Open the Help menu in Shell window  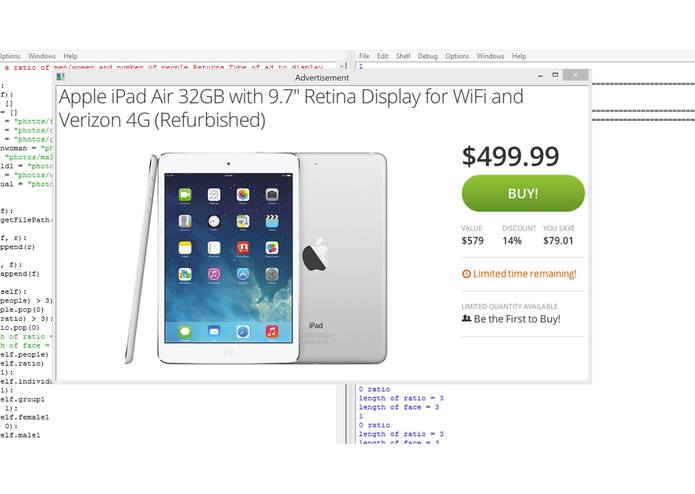coord(519,56)
